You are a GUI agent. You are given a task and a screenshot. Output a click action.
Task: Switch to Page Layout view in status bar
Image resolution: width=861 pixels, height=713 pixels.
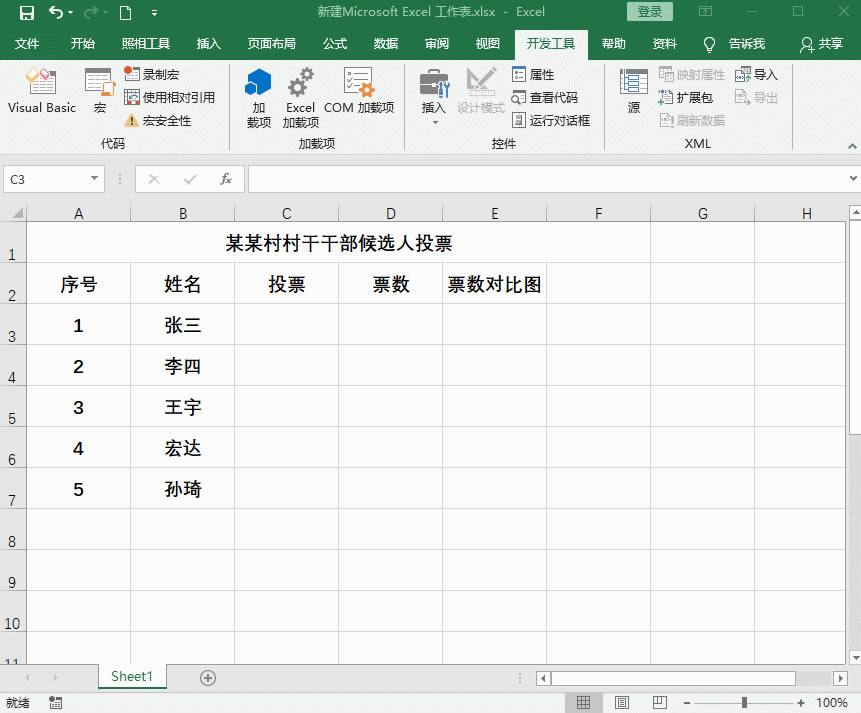pos(621,703)
